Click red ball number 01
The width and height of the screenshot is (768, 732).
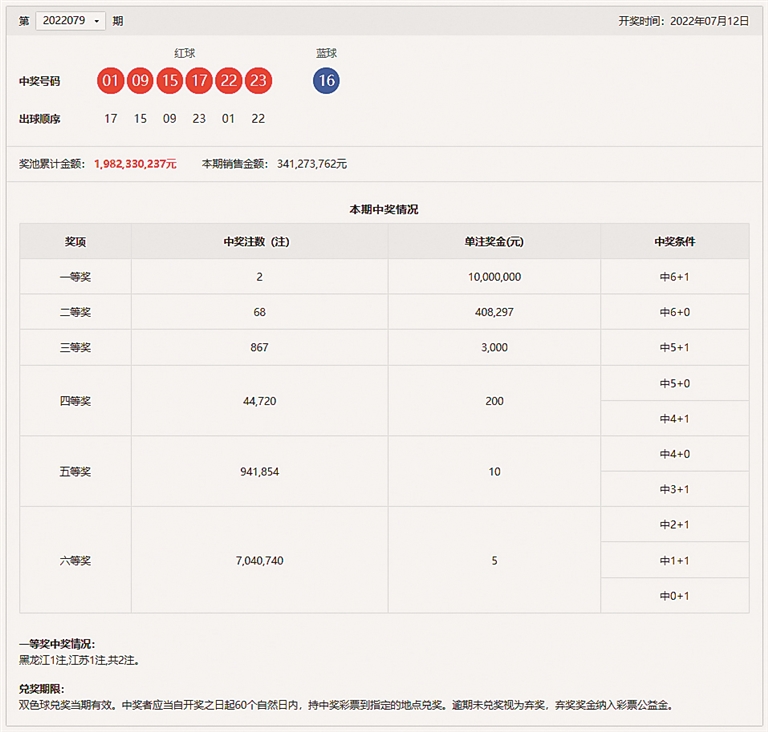110,81
